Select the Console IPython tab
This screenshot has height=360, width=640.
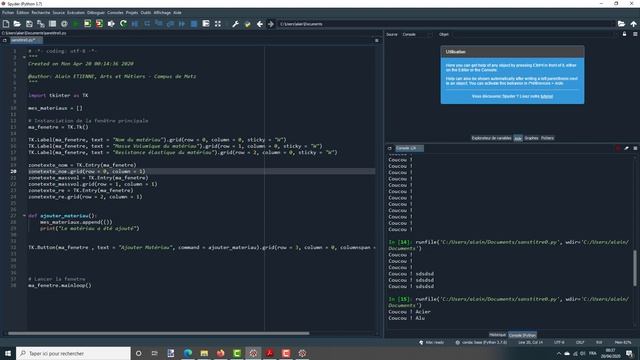tap(522, 335)
